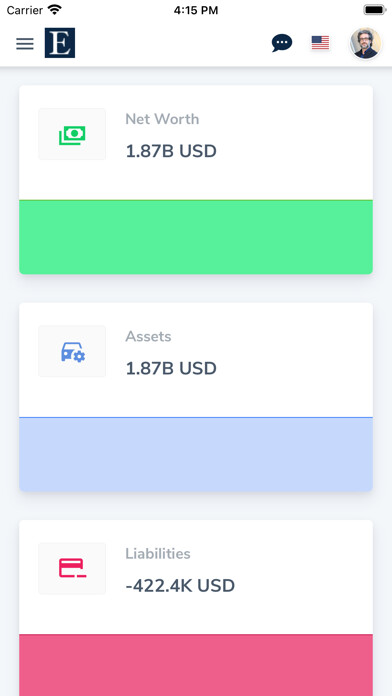Open the hamburger navigation menu
Viewport: 392px width, 696px height.
[25, 44]
